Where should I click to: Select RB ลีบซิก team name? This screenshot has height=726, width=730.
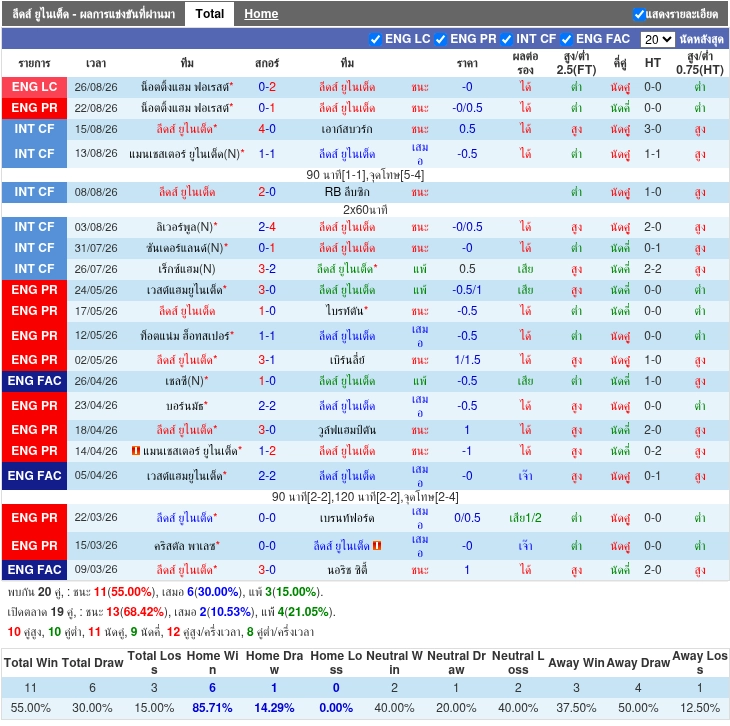(347, 192)
